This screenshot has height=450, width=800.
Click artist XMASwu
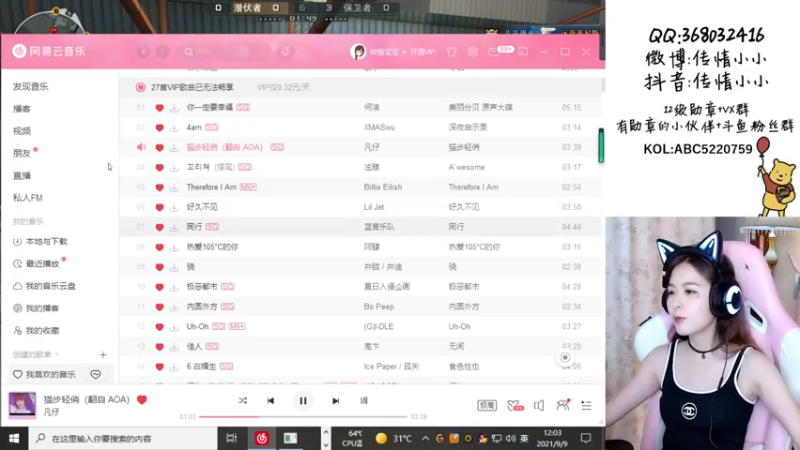(x=379, y=128)
